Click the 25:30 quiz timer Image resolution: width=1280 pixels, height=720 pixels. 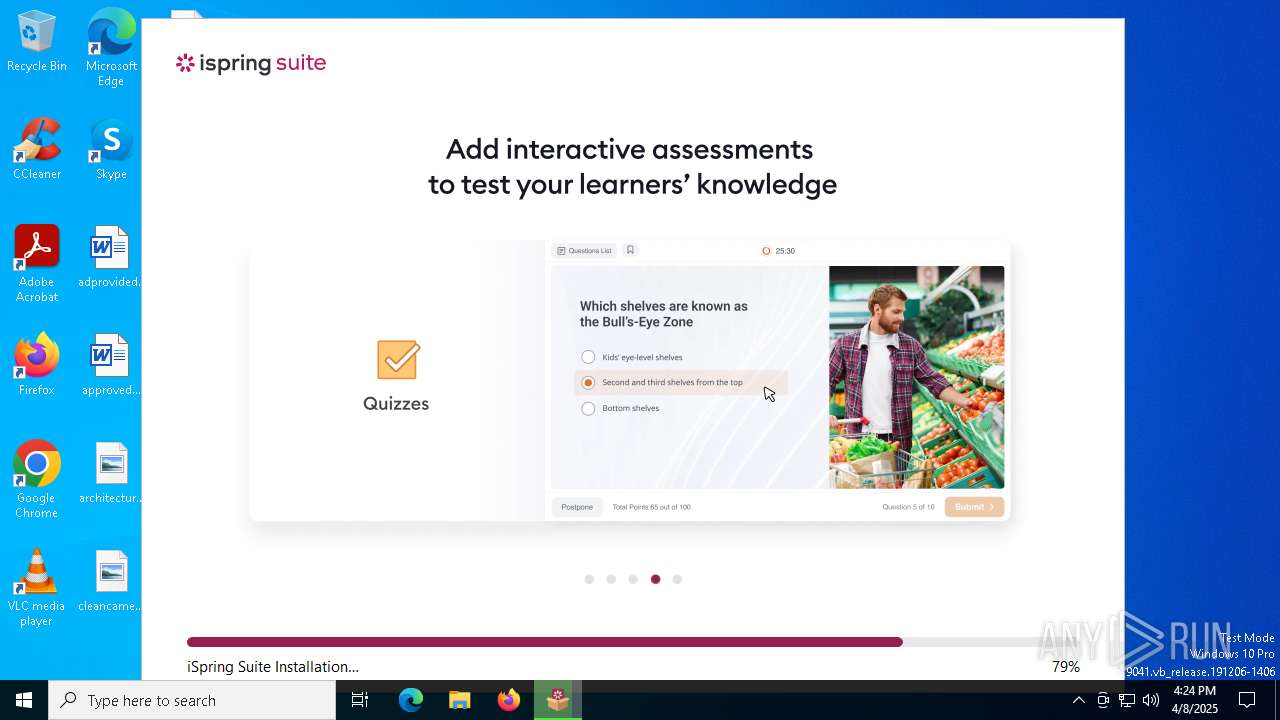778,251
